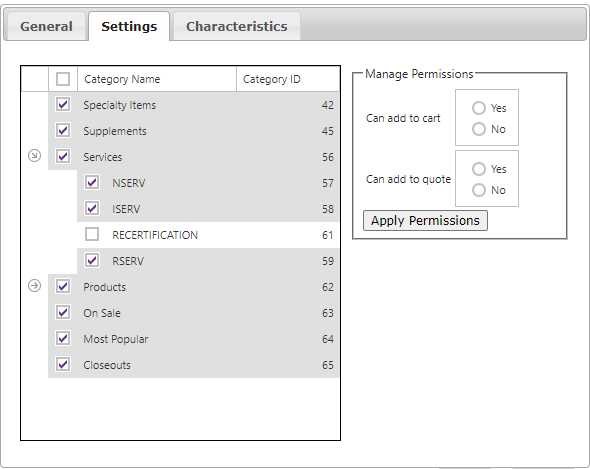Expand the Products category row
This screenshot has height=469, width=590.
(x=34, y=286)
